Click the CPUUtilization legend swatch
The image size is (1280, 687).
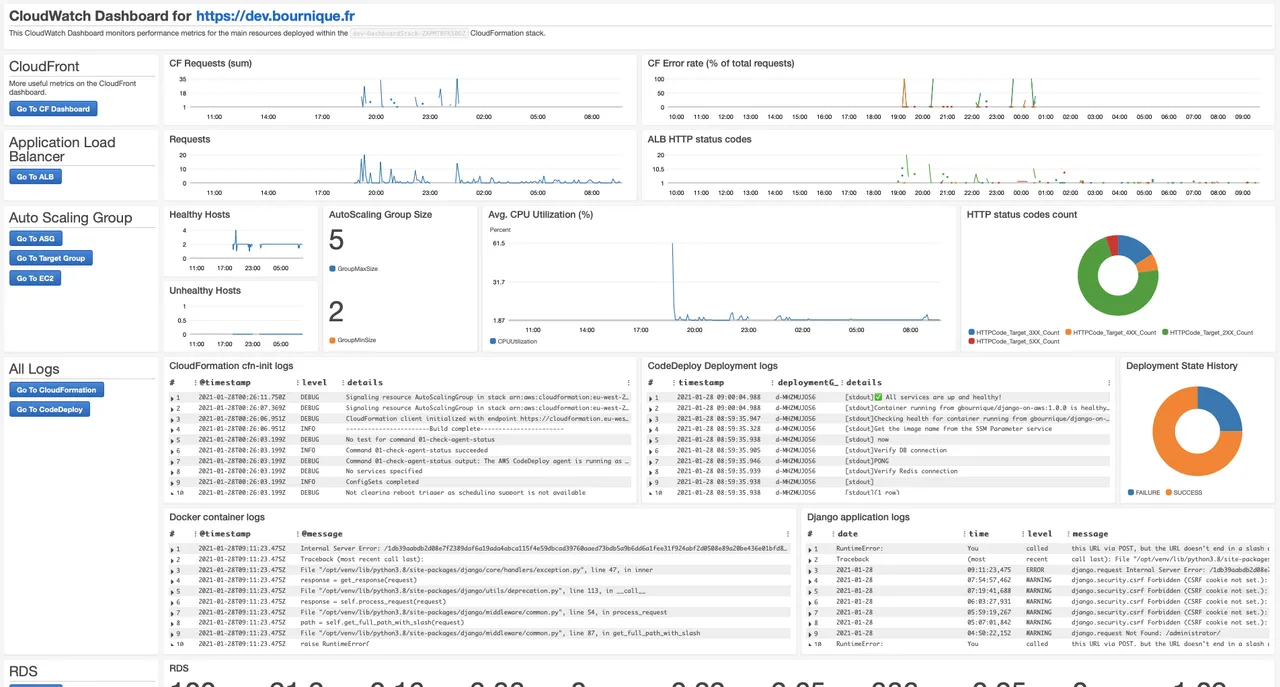[x=492, y=341]
